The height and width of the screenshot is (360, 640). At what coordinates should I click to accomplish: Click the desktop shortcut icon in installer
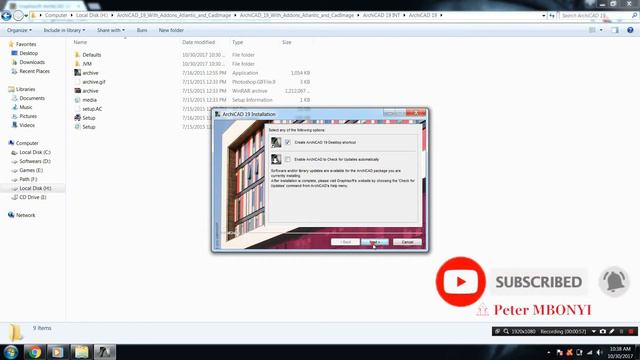[x=276, y=142]
